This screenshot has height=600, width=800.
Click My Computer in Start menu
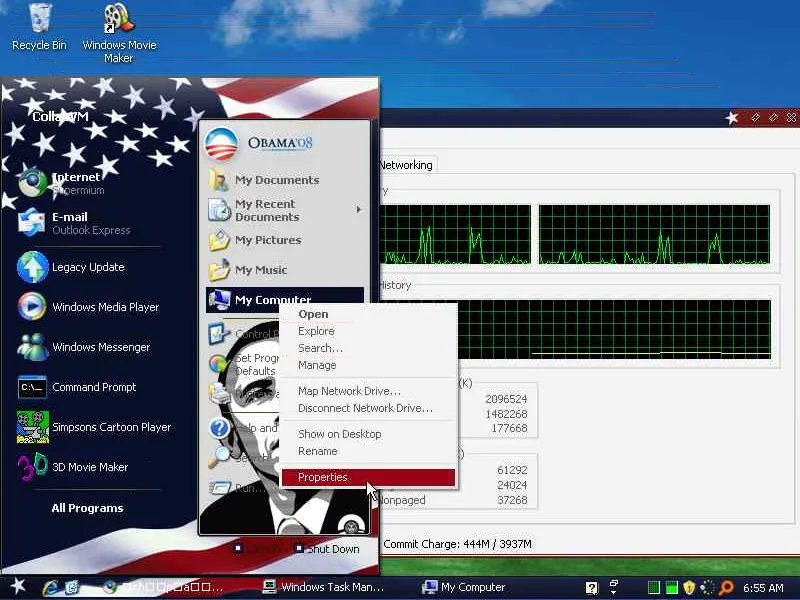285,299
